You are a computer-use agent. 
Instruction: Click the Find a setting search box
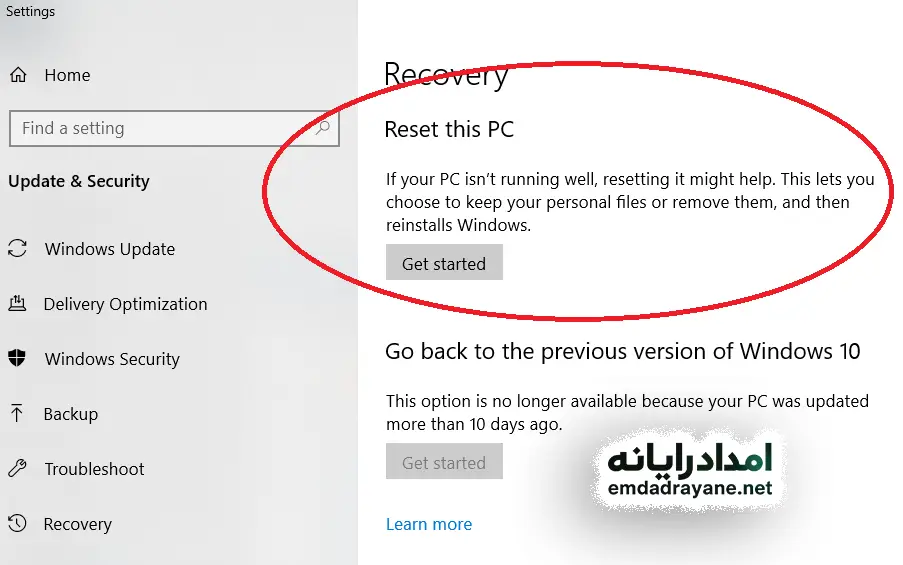(160, 128)
